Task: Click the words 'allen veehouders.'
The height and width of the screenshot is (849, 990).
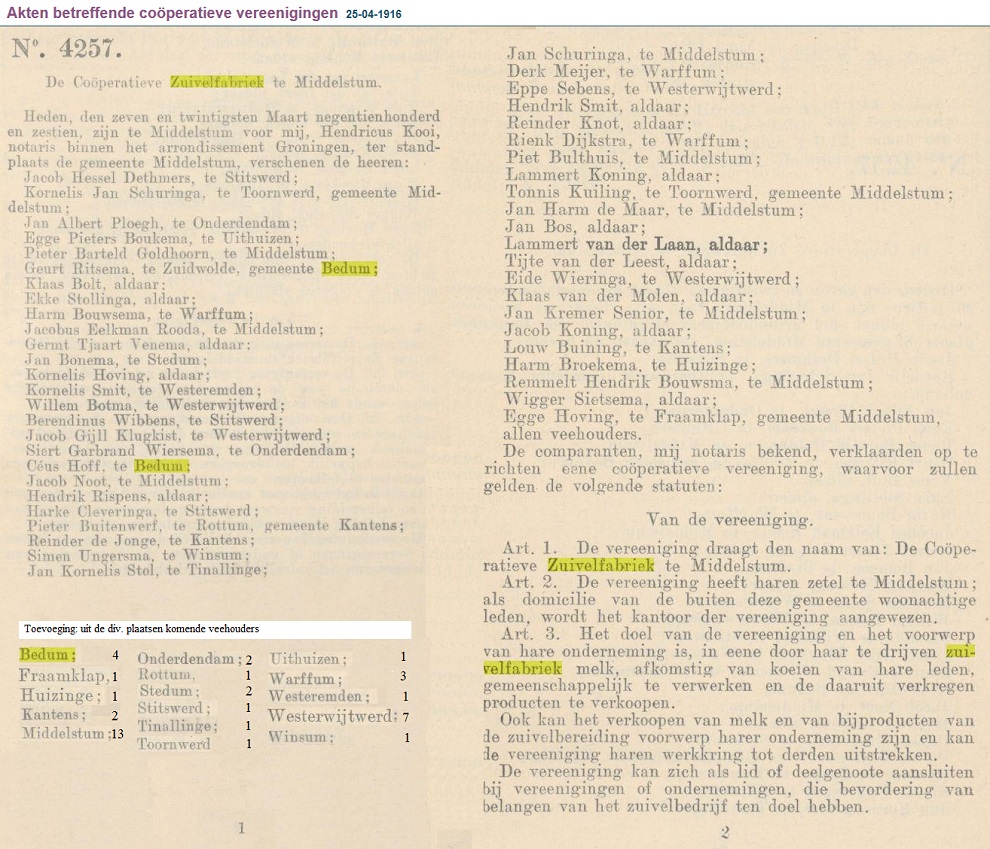Action: click(572, 434)
